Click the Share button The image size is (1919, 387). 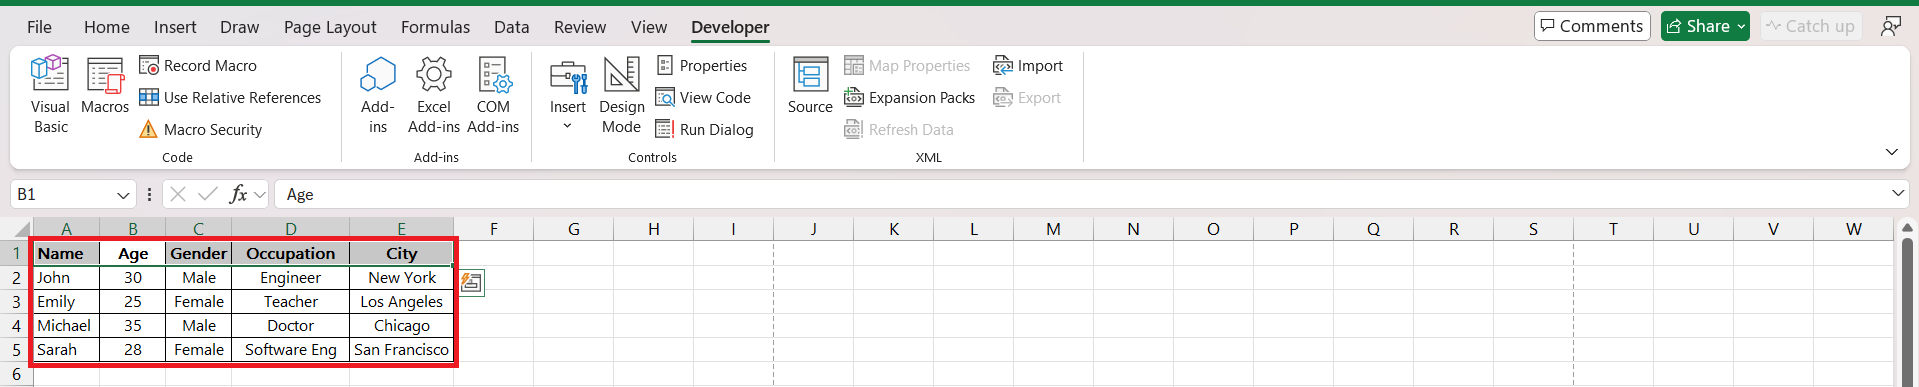pos(1705,26)
